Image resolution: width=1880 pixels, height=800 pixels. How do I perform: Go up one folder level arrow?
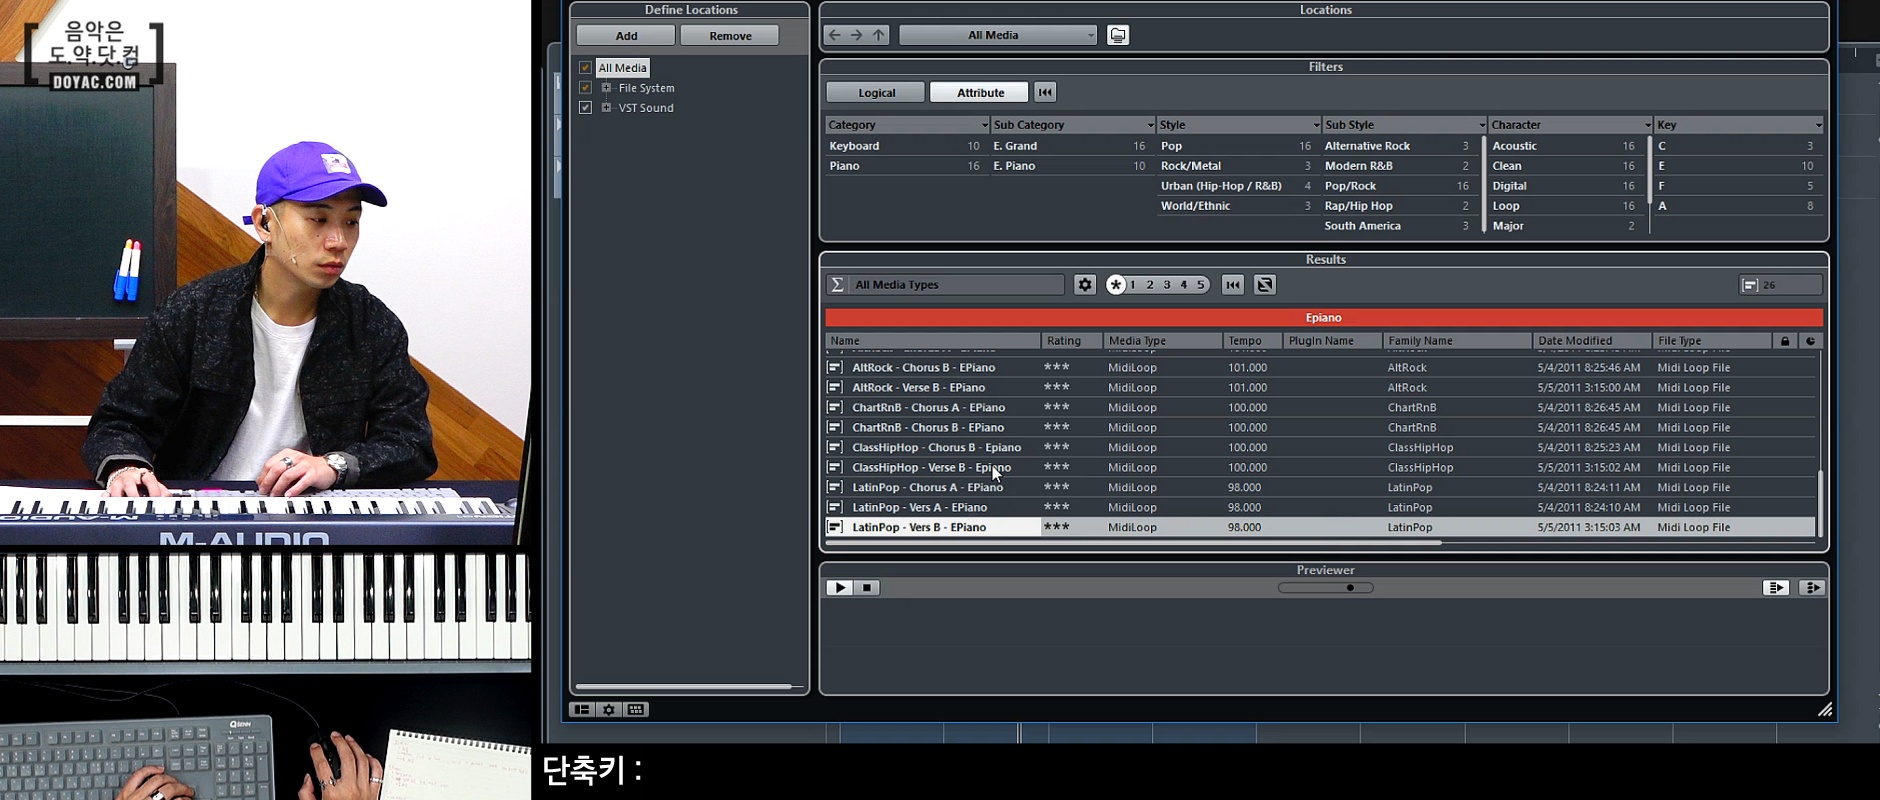pyautogui.click(x=879, y=35)
